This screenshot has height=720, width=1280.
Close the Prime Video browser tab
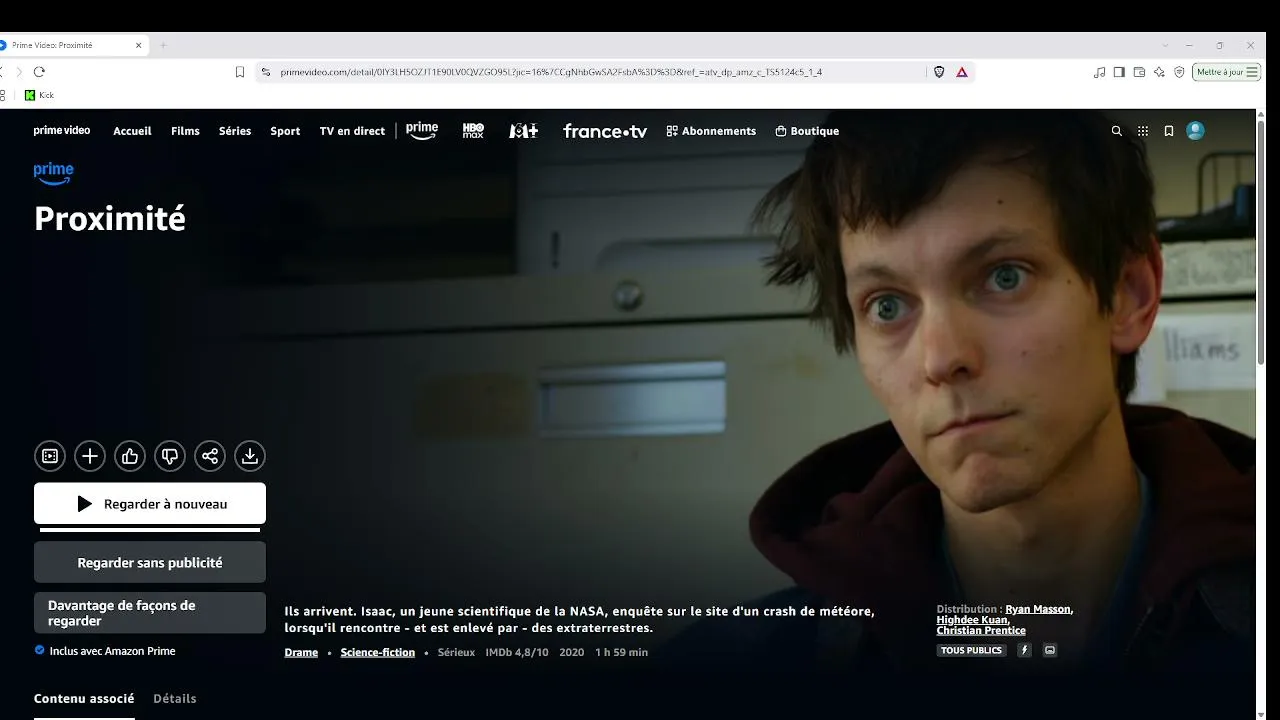(x=139, y=45)
